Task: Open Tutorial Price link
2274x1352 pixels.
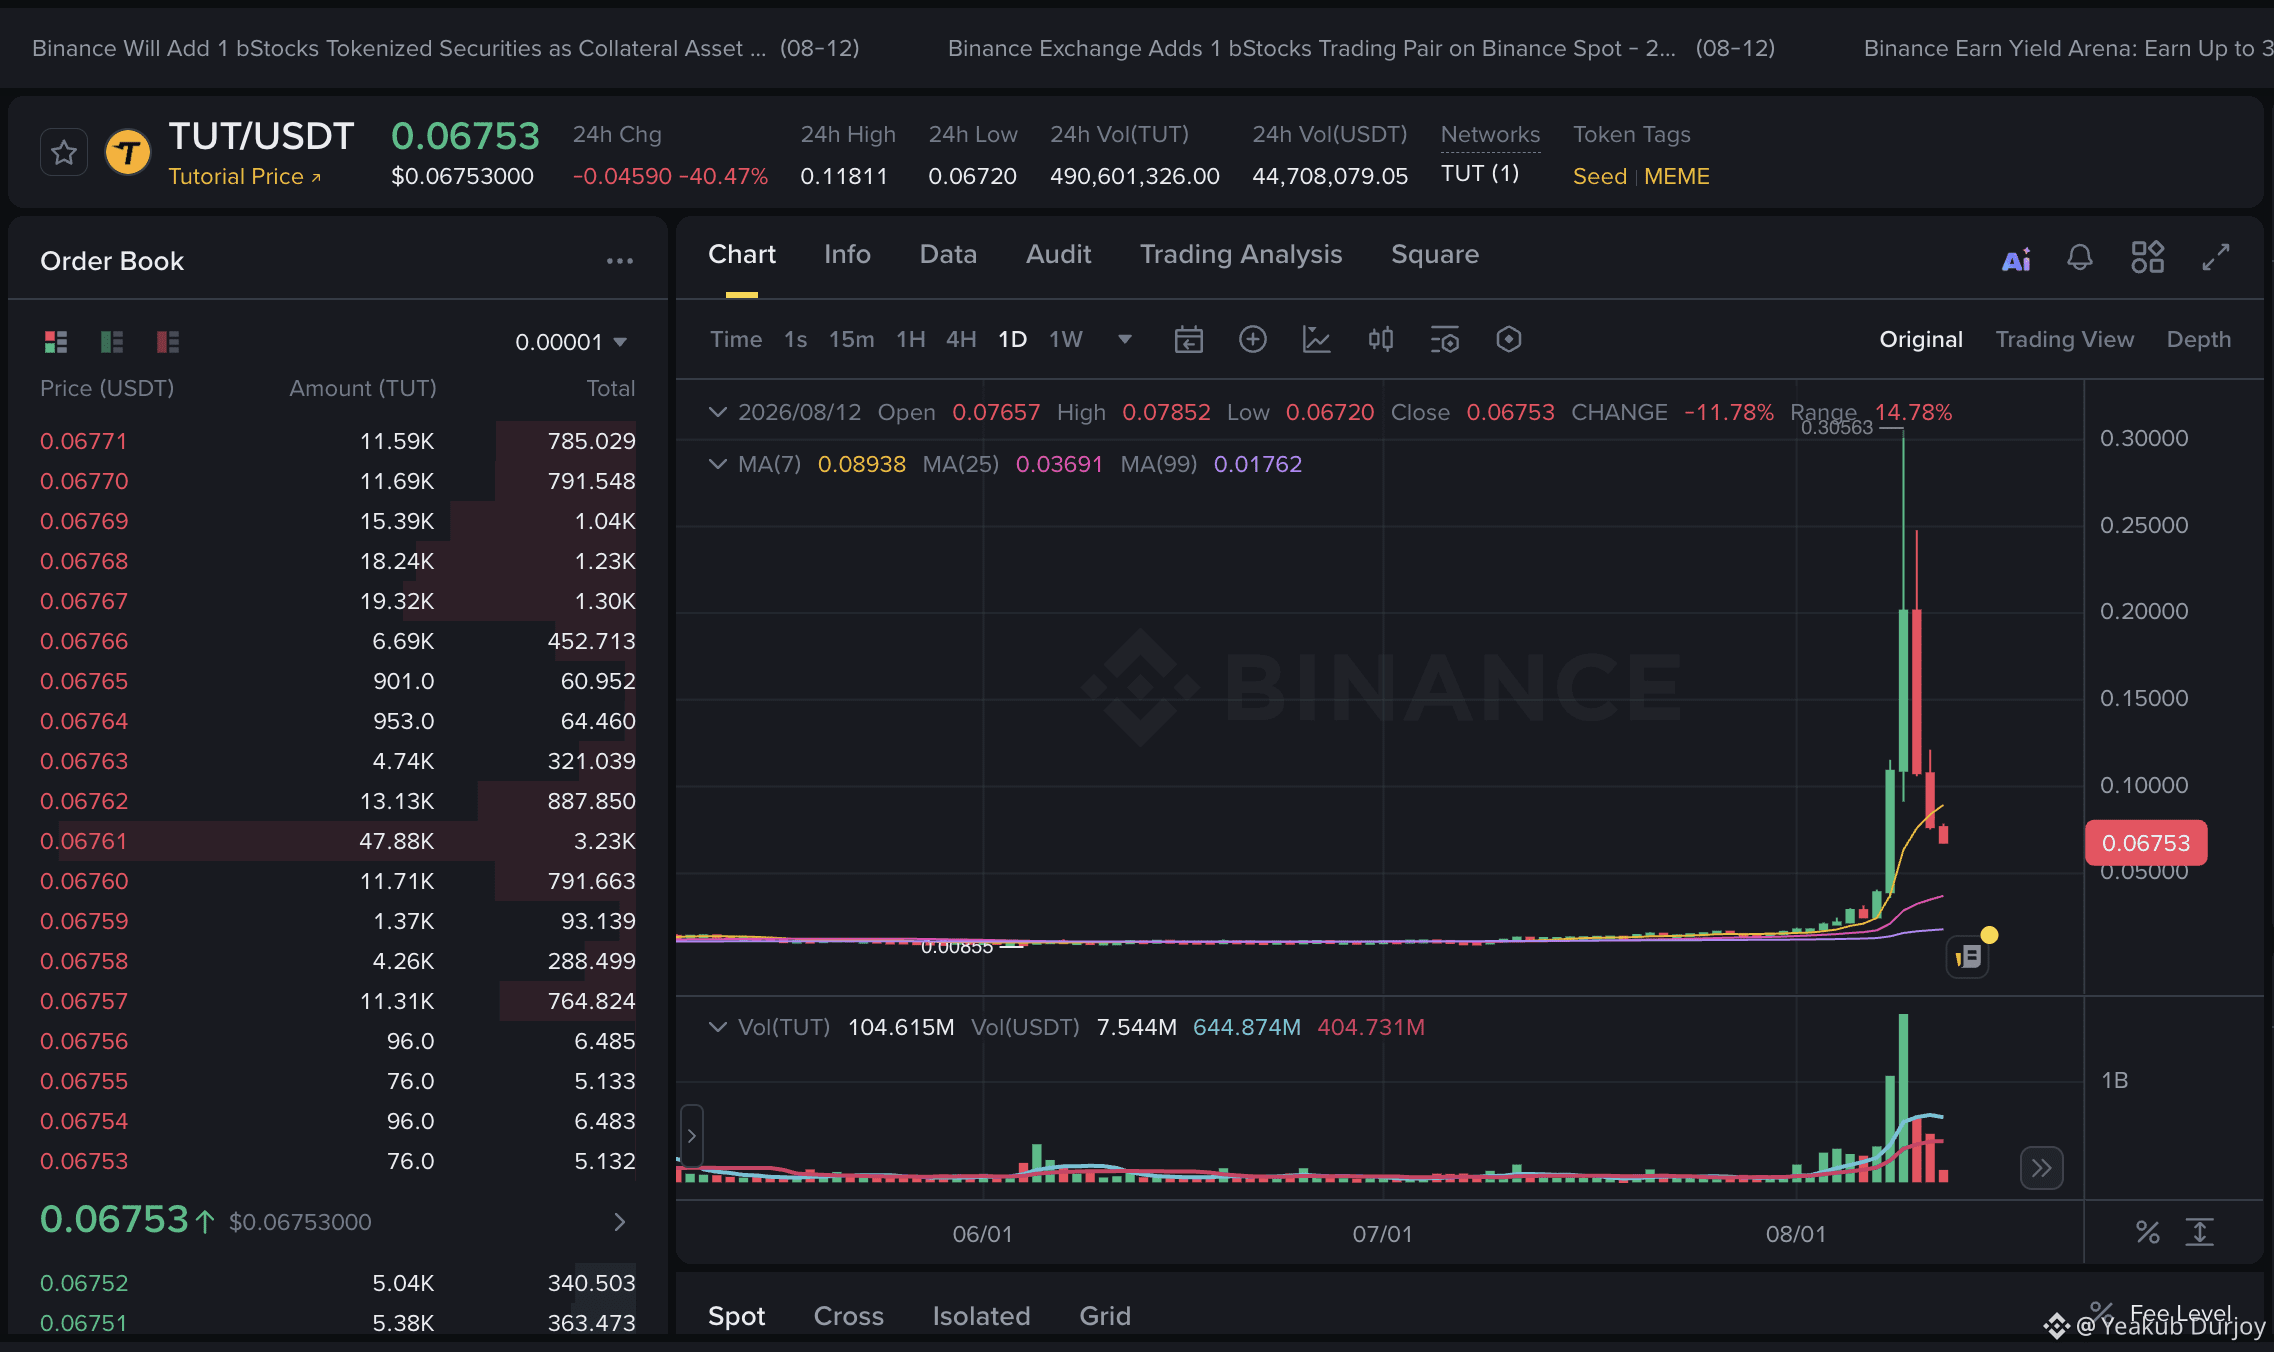Action: click(245, 176)
